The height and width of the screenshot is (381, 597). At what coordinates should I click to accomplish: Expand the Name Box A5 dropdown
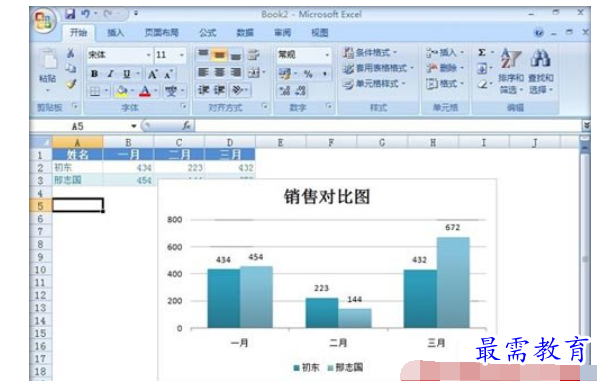point(134,126)
